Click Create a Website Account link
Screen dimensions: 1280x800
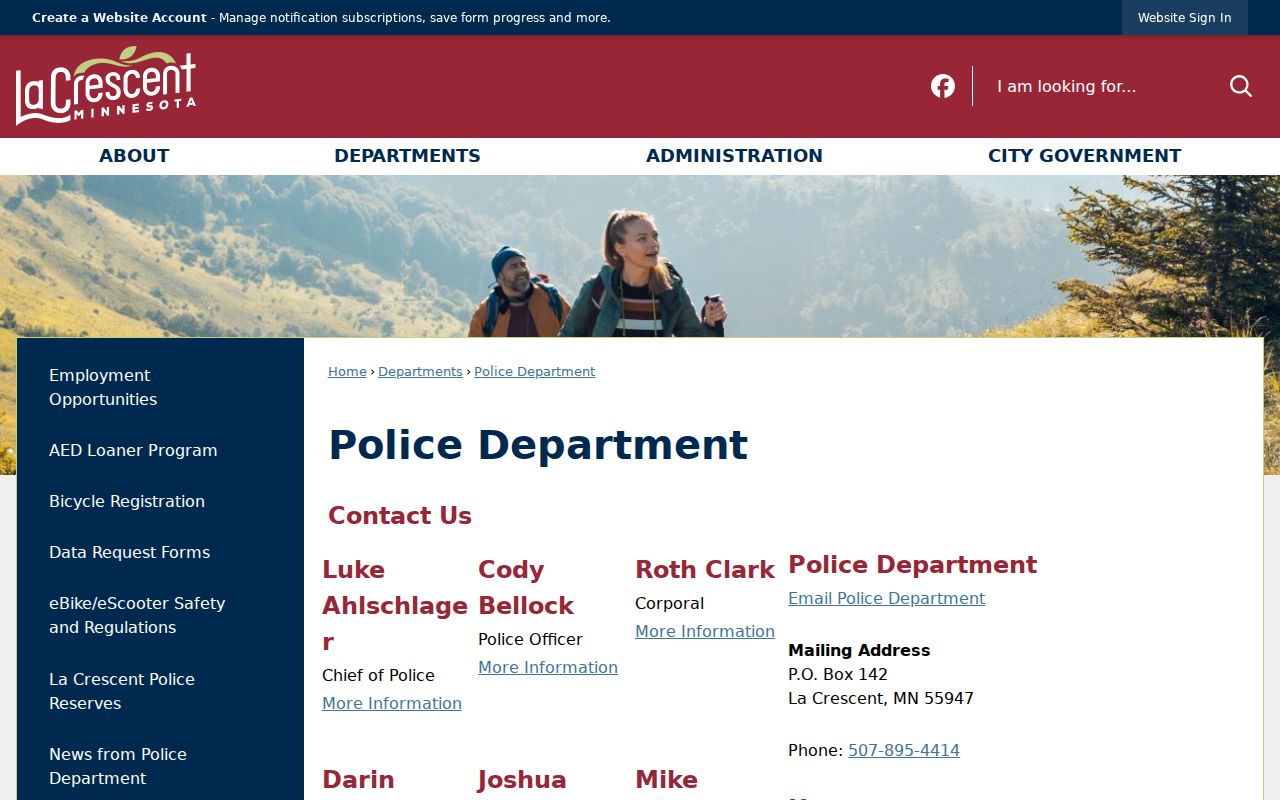tap(119, 18)
